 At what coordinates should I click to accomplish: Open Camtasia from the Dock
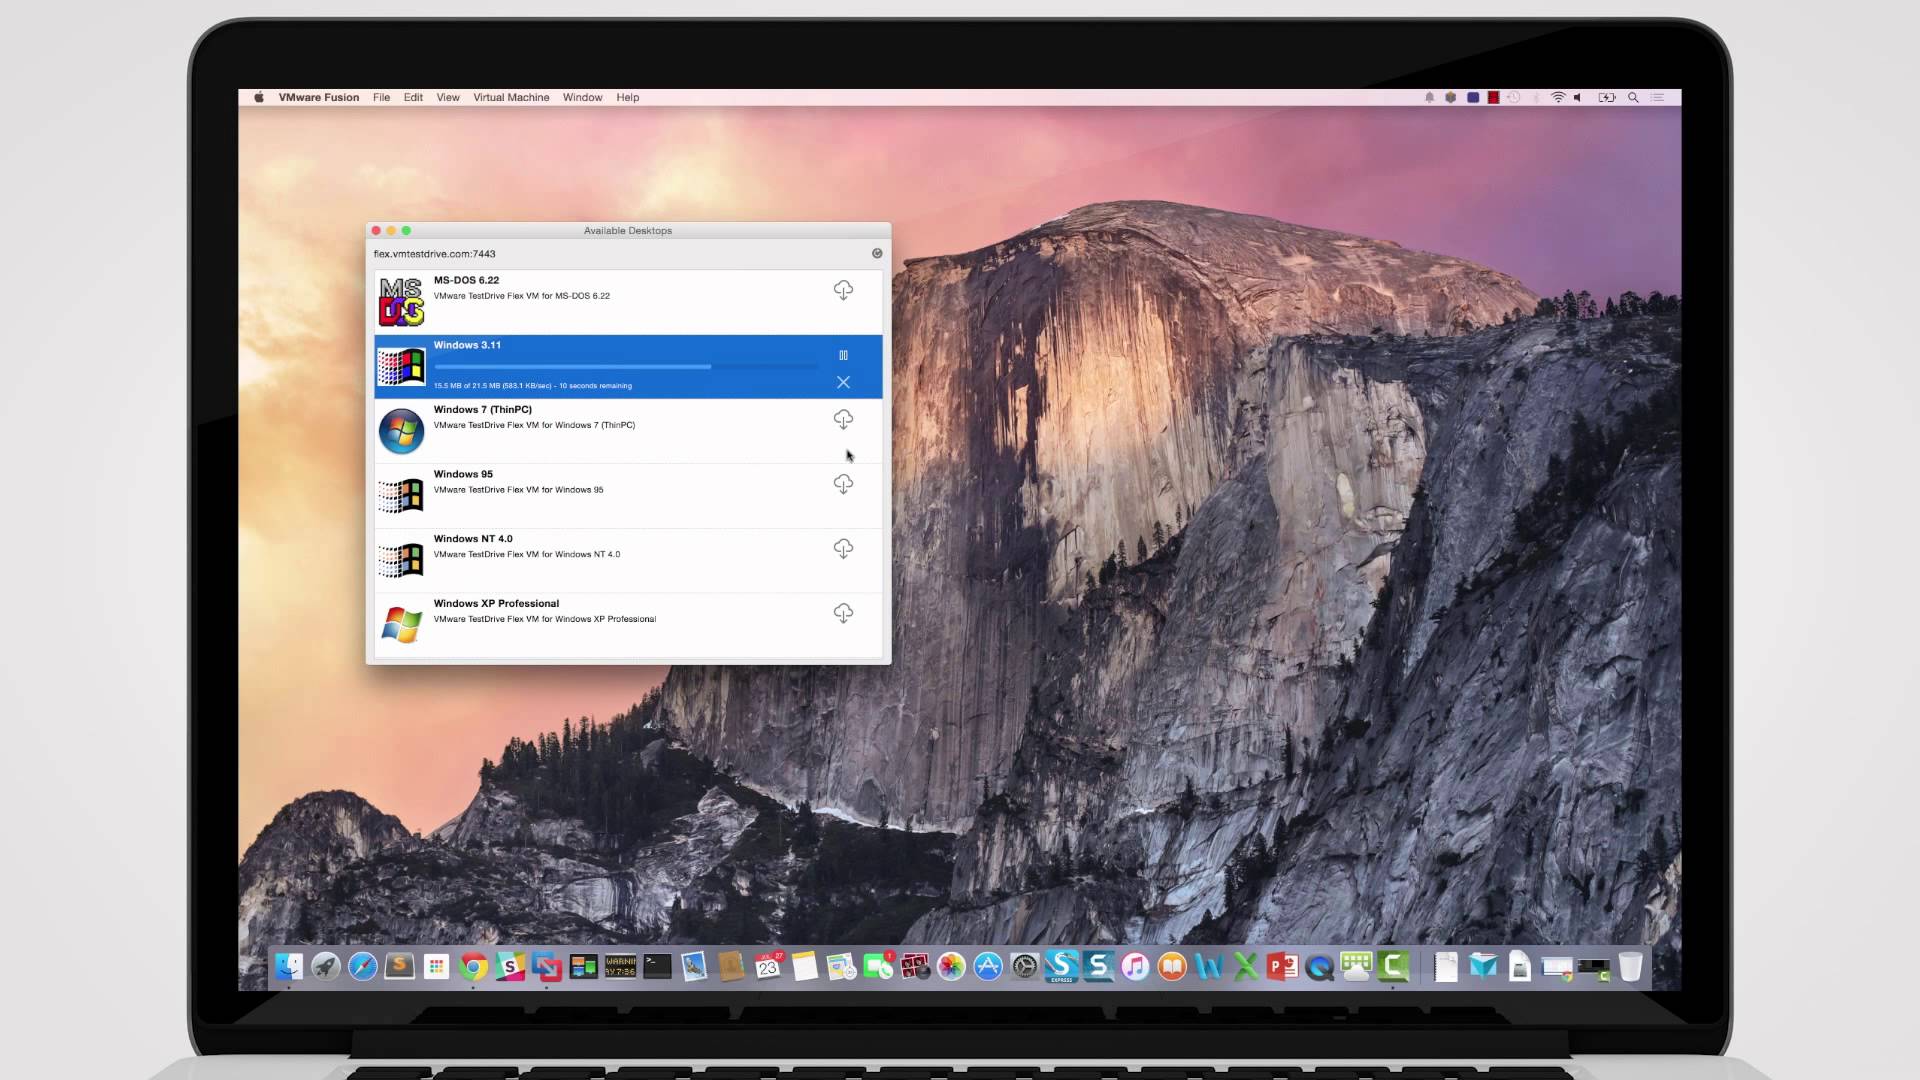click(1393, 966)
